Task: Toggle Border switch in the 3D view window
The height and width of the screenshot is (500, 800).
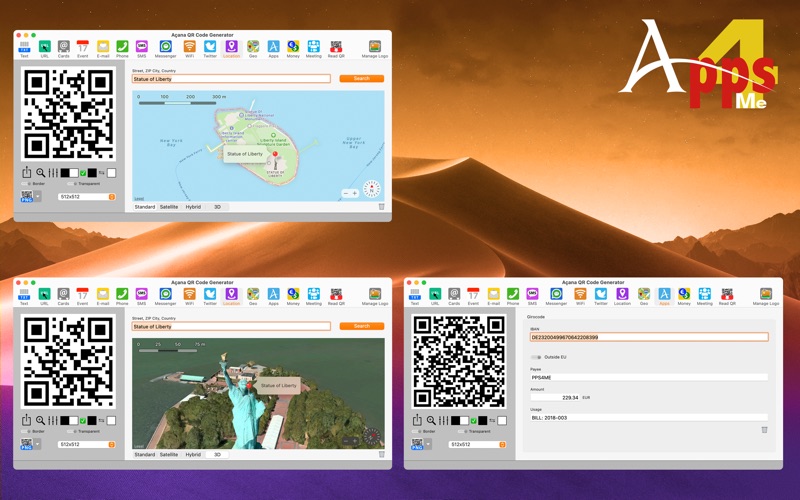Action: coord(26,431)
